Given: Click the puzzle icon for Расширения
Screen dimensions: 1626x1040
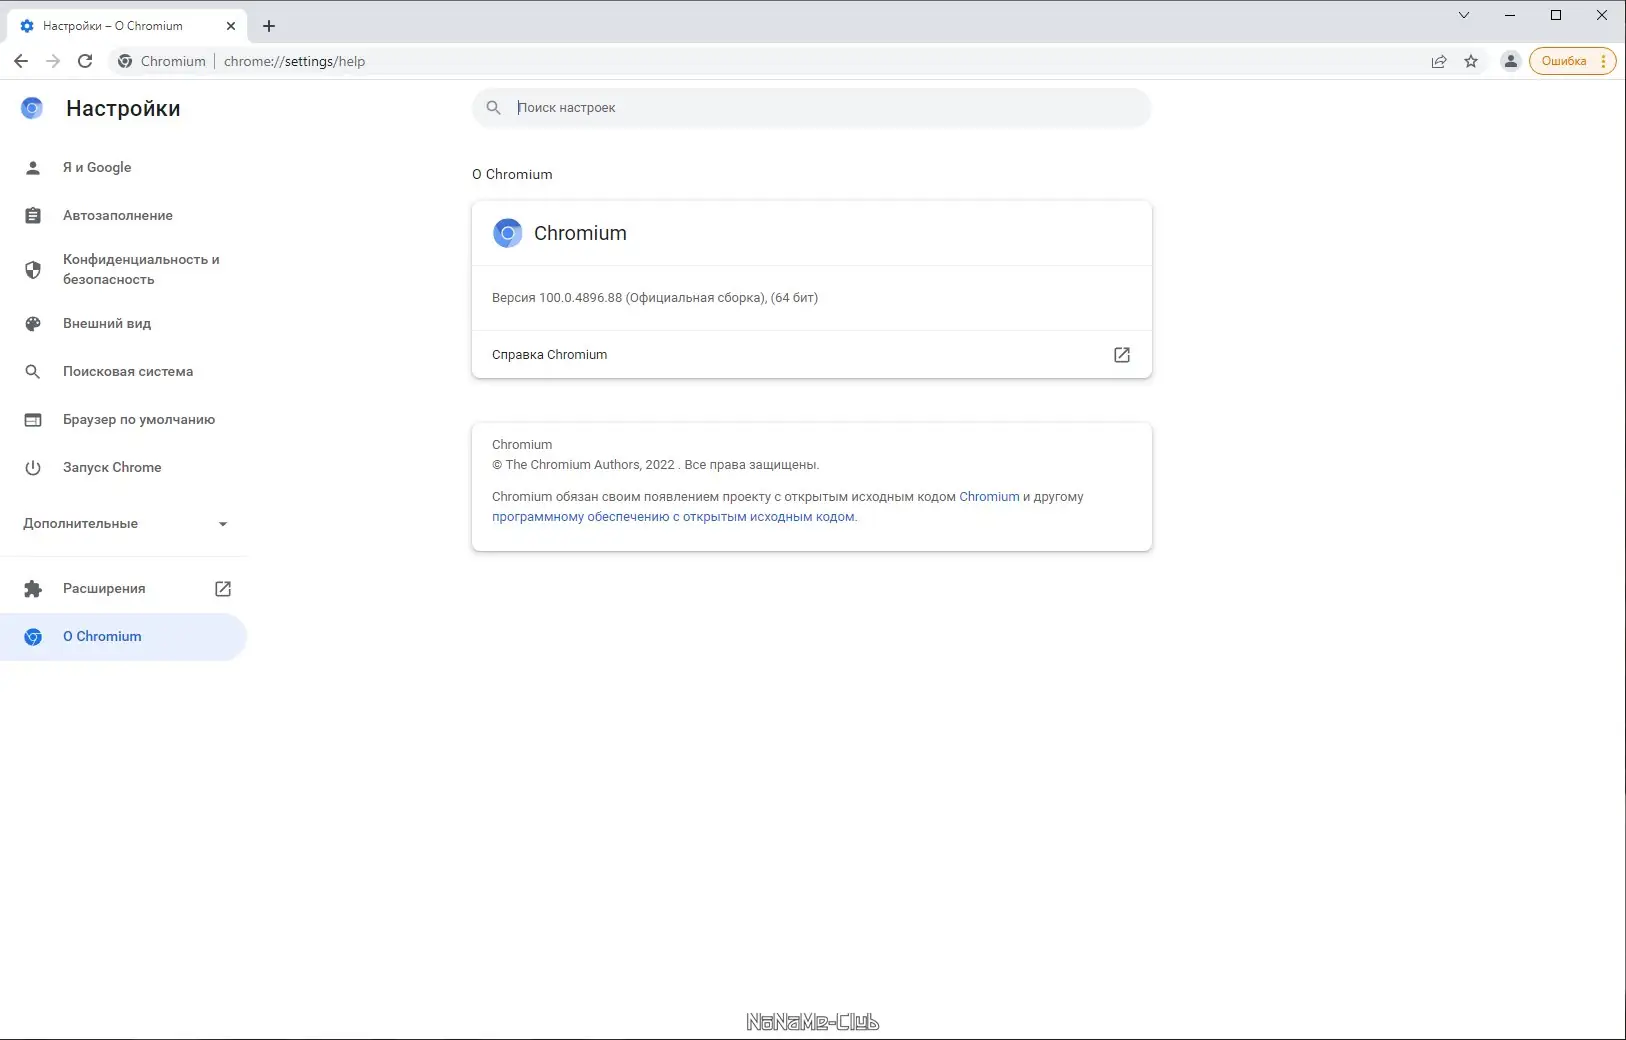Looking at the screenshot, I should click(33, 589).
